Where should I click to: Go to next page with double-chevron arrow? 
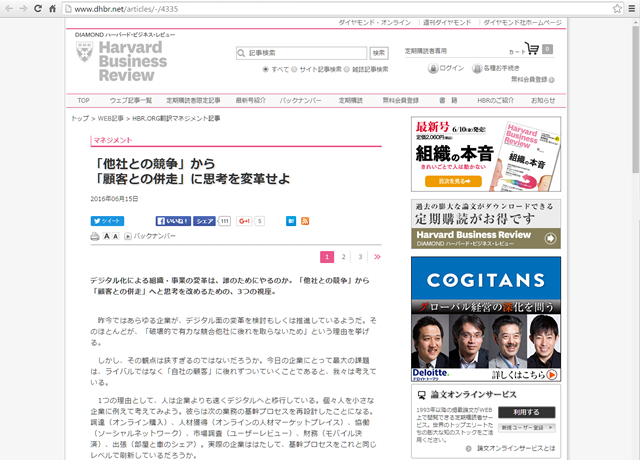pyautogui.click(x=377, y=257)
